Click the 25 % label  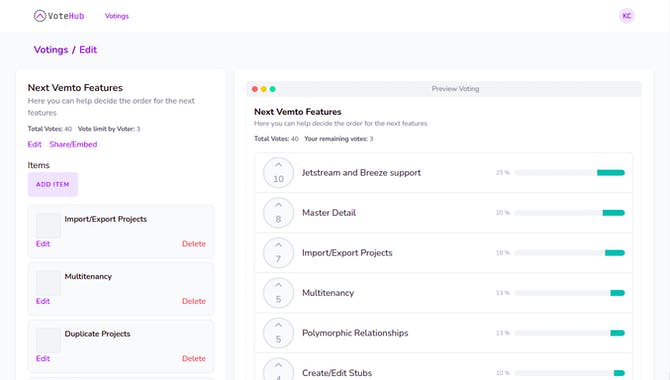[503, 173]
